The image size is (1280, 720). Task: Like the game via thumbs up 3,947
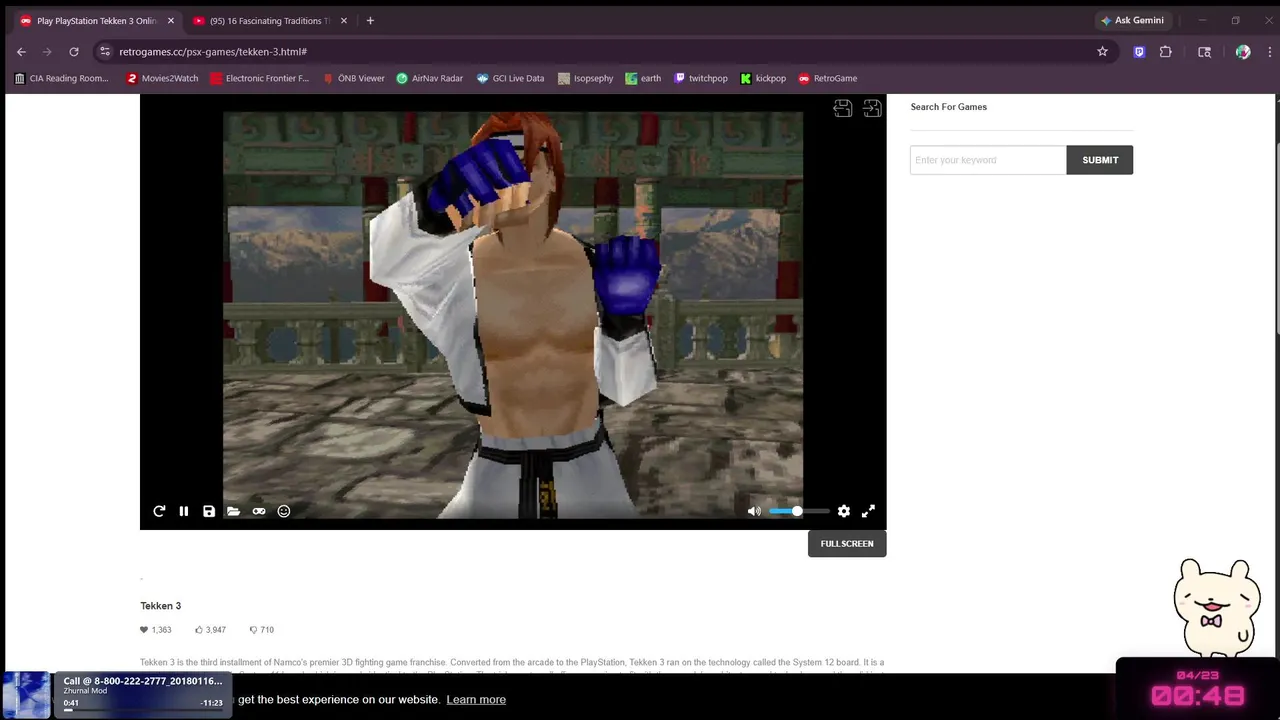(211, 630)
